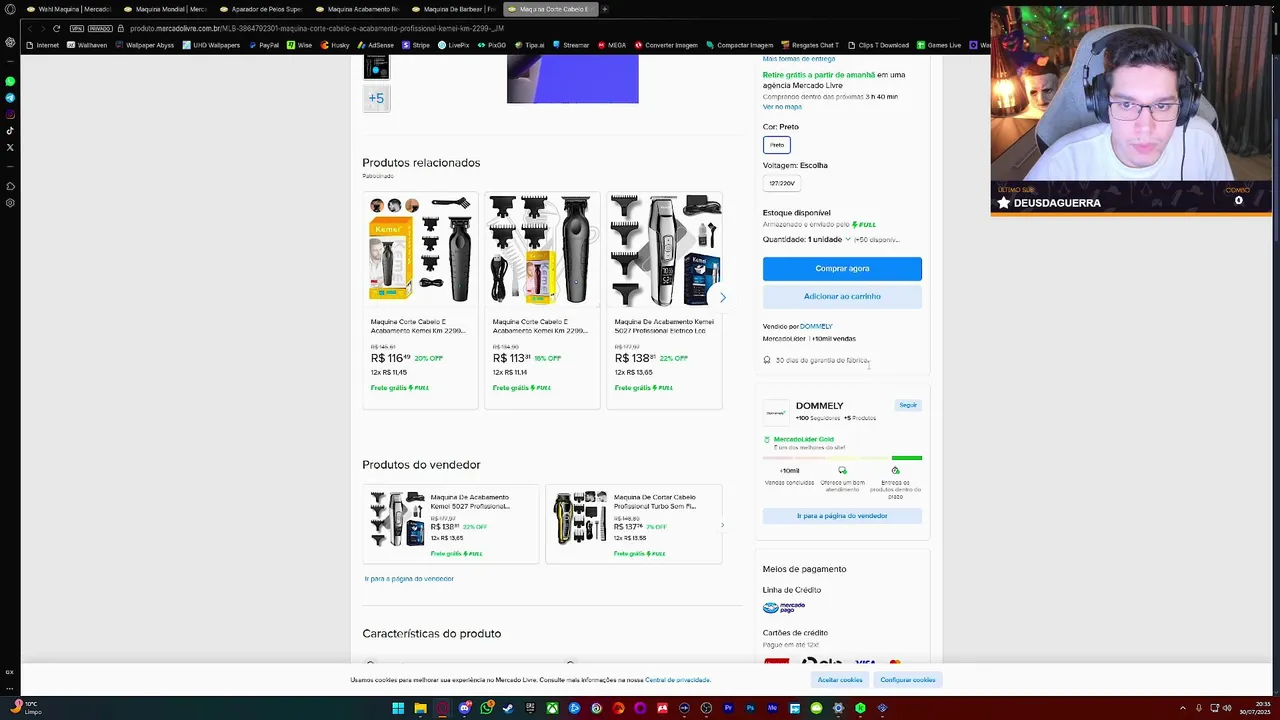Select the 127/220V voltage option
The width and height of the screenshot is (1280, 720).
point(781,183)
